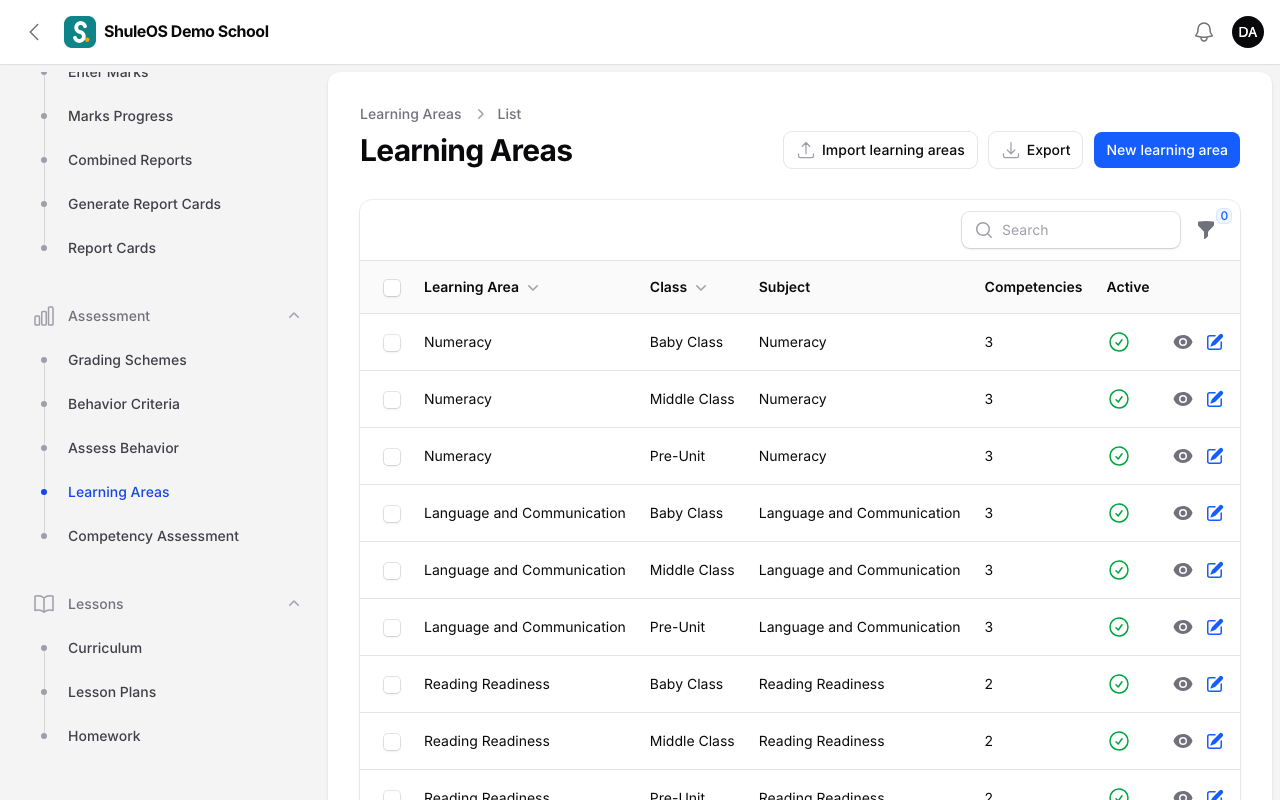Go back using the left chevron
The width and height of the screenshot is (1280, 800).
[34, 32]
